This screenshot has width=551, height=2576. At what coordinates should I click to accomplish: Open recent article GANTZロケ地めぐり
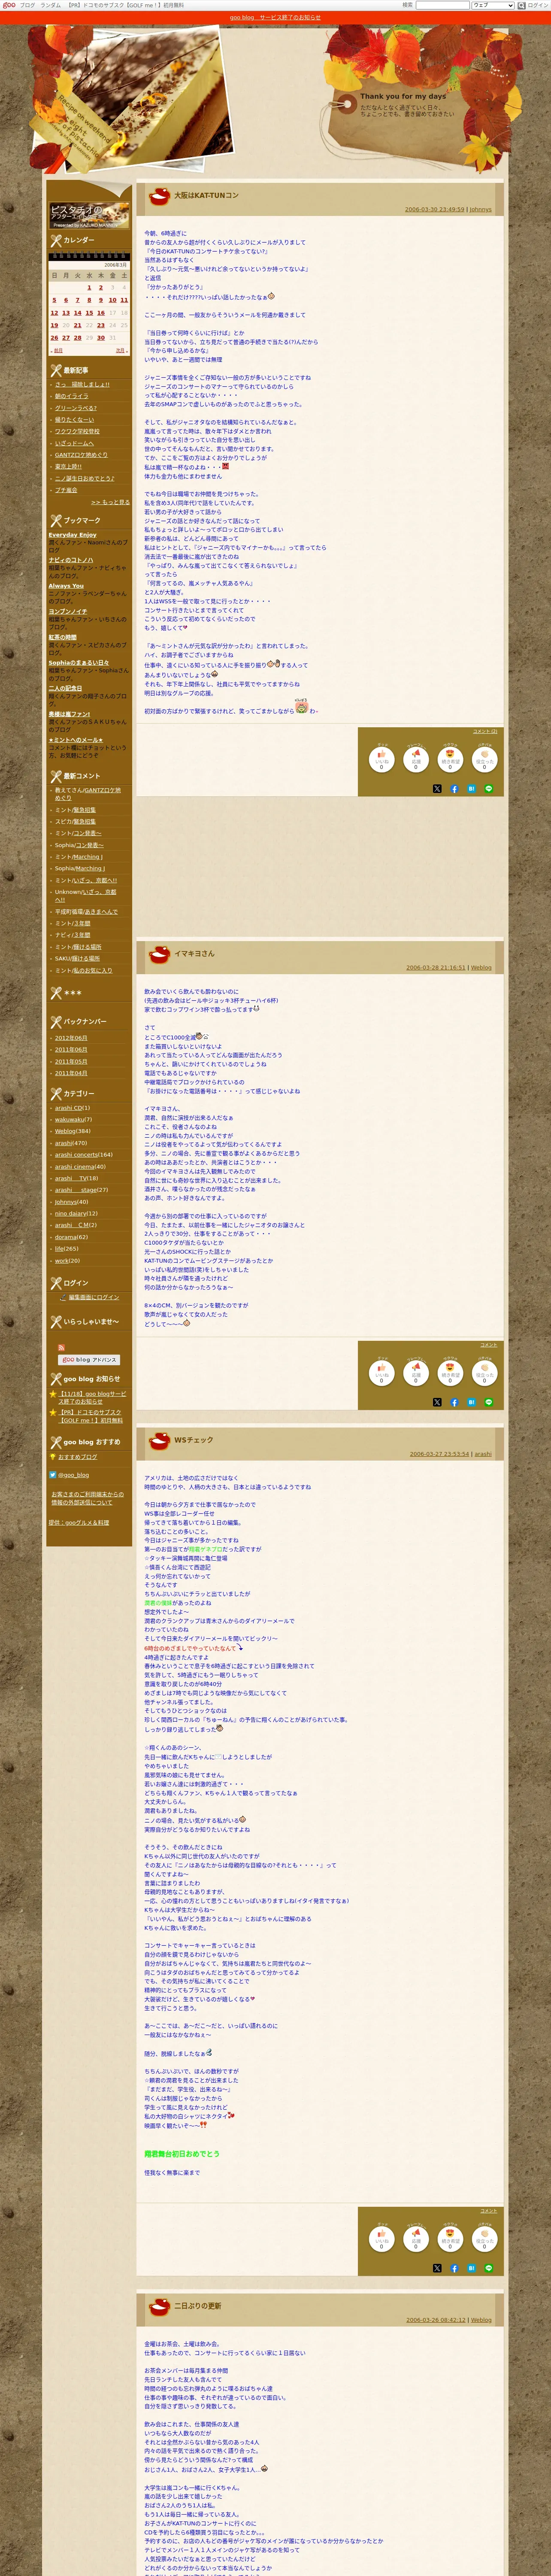point(81,455)
